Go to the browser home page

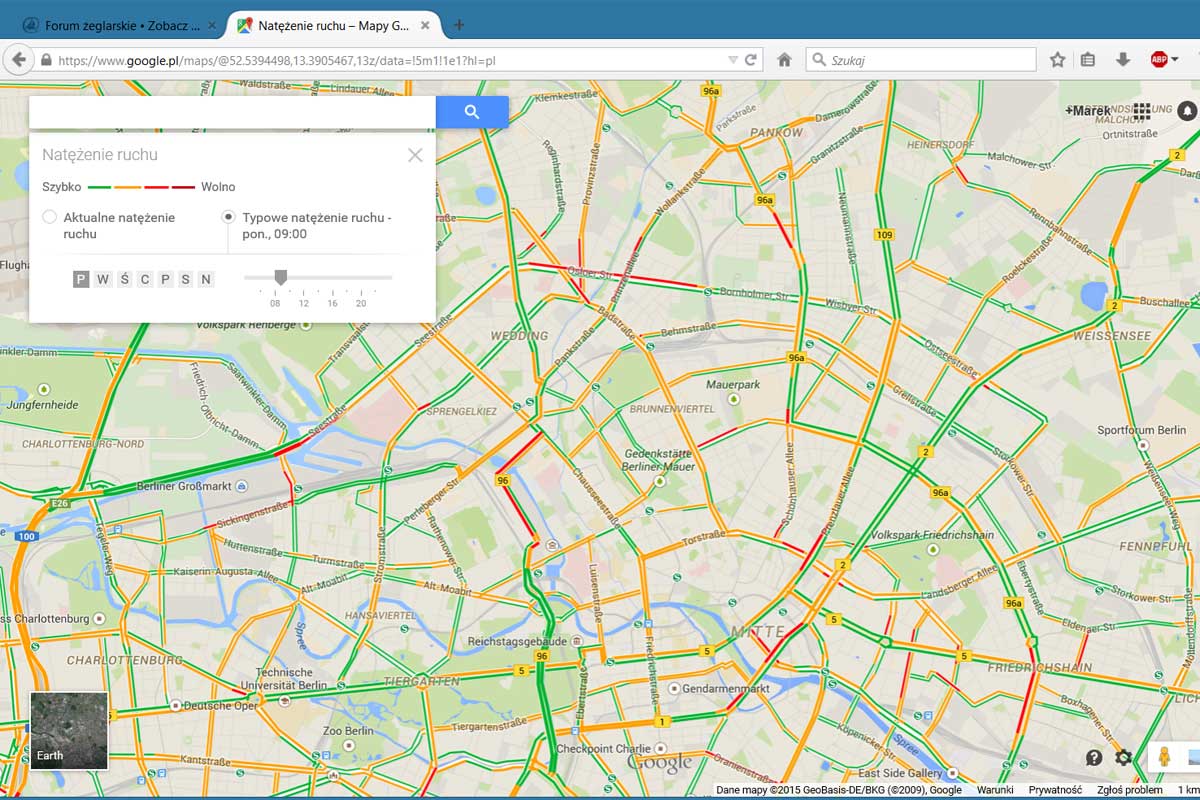785,60
